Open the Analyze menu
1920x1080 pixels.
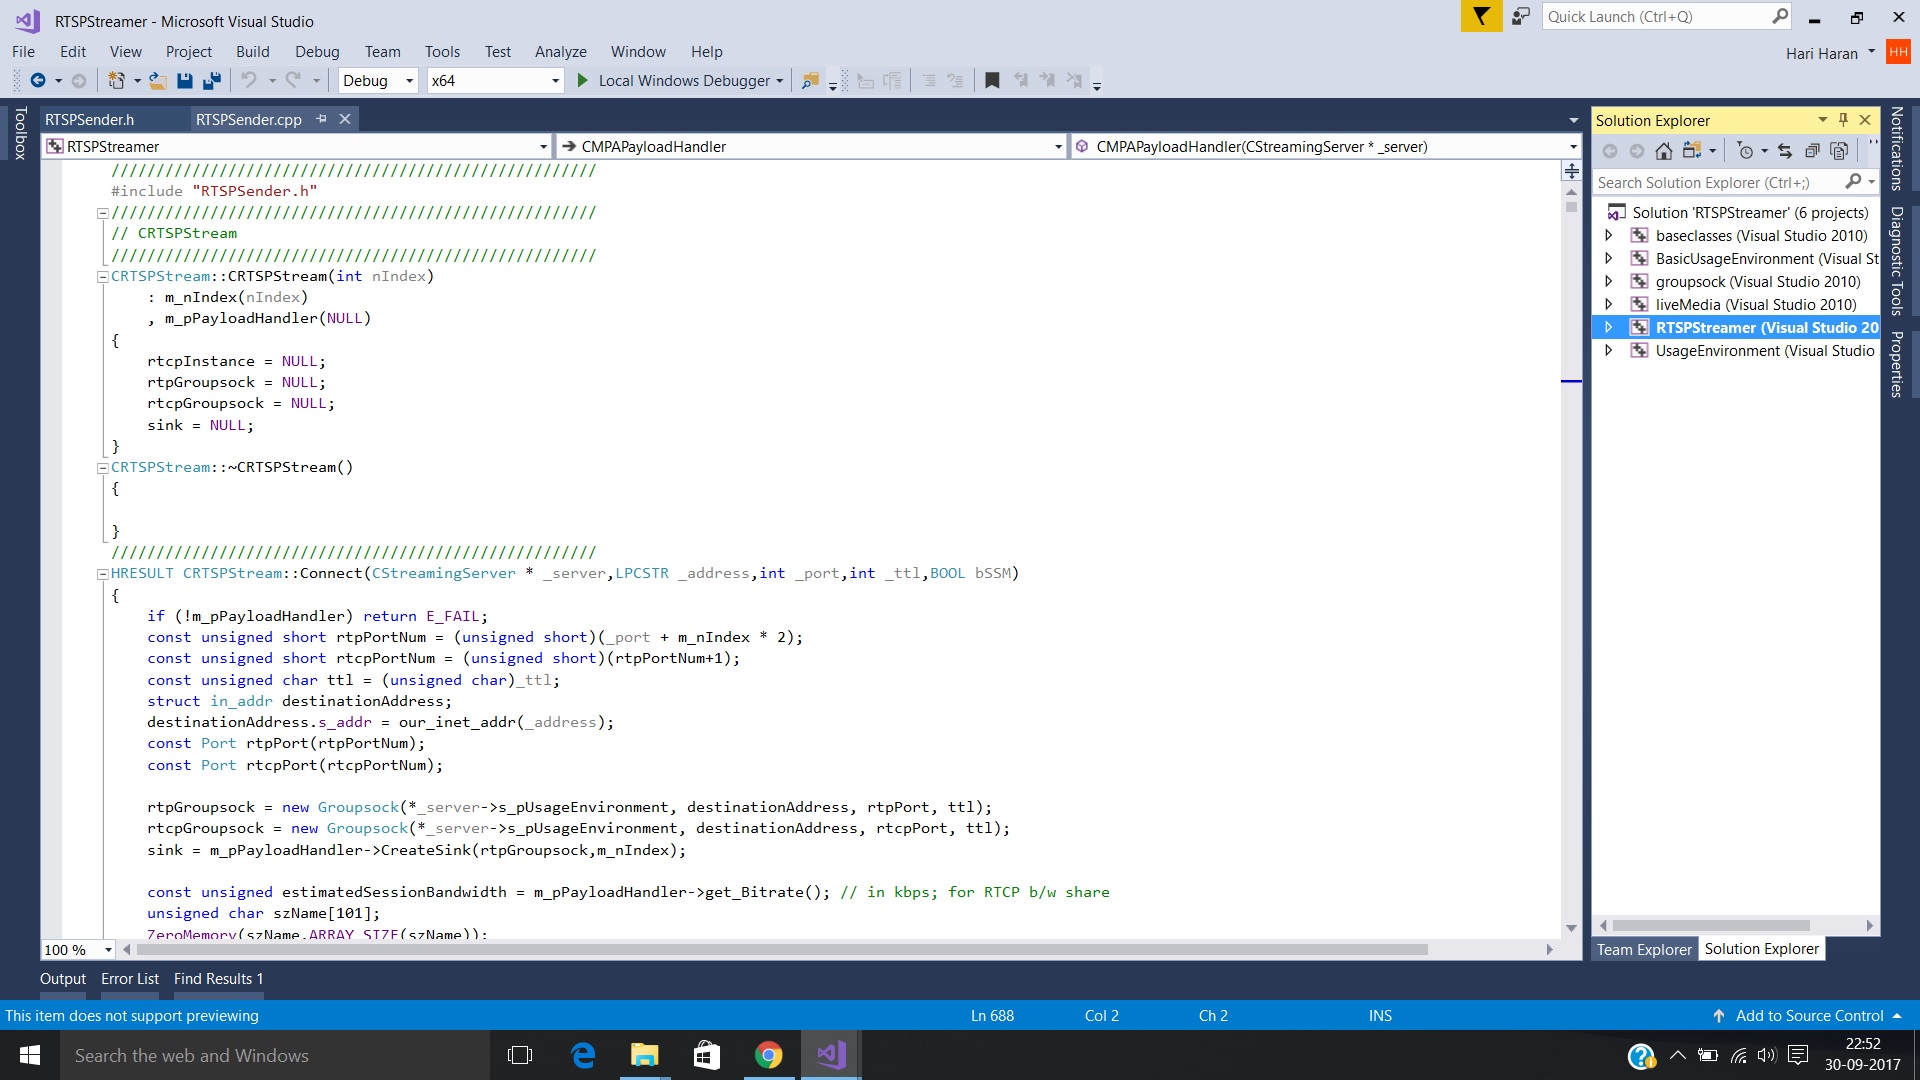point(560,52)
